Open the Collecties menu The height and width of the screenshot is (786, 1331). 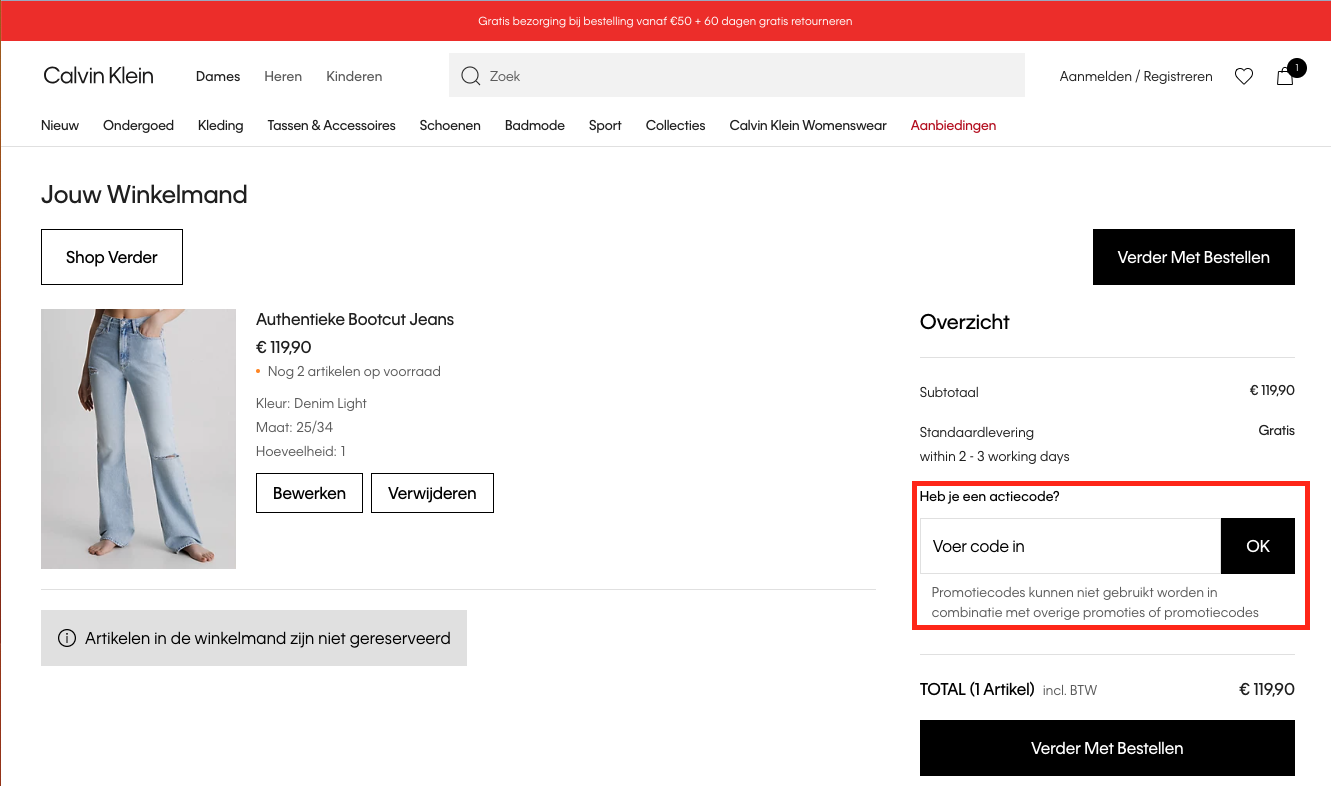click(x=676, y=125)
